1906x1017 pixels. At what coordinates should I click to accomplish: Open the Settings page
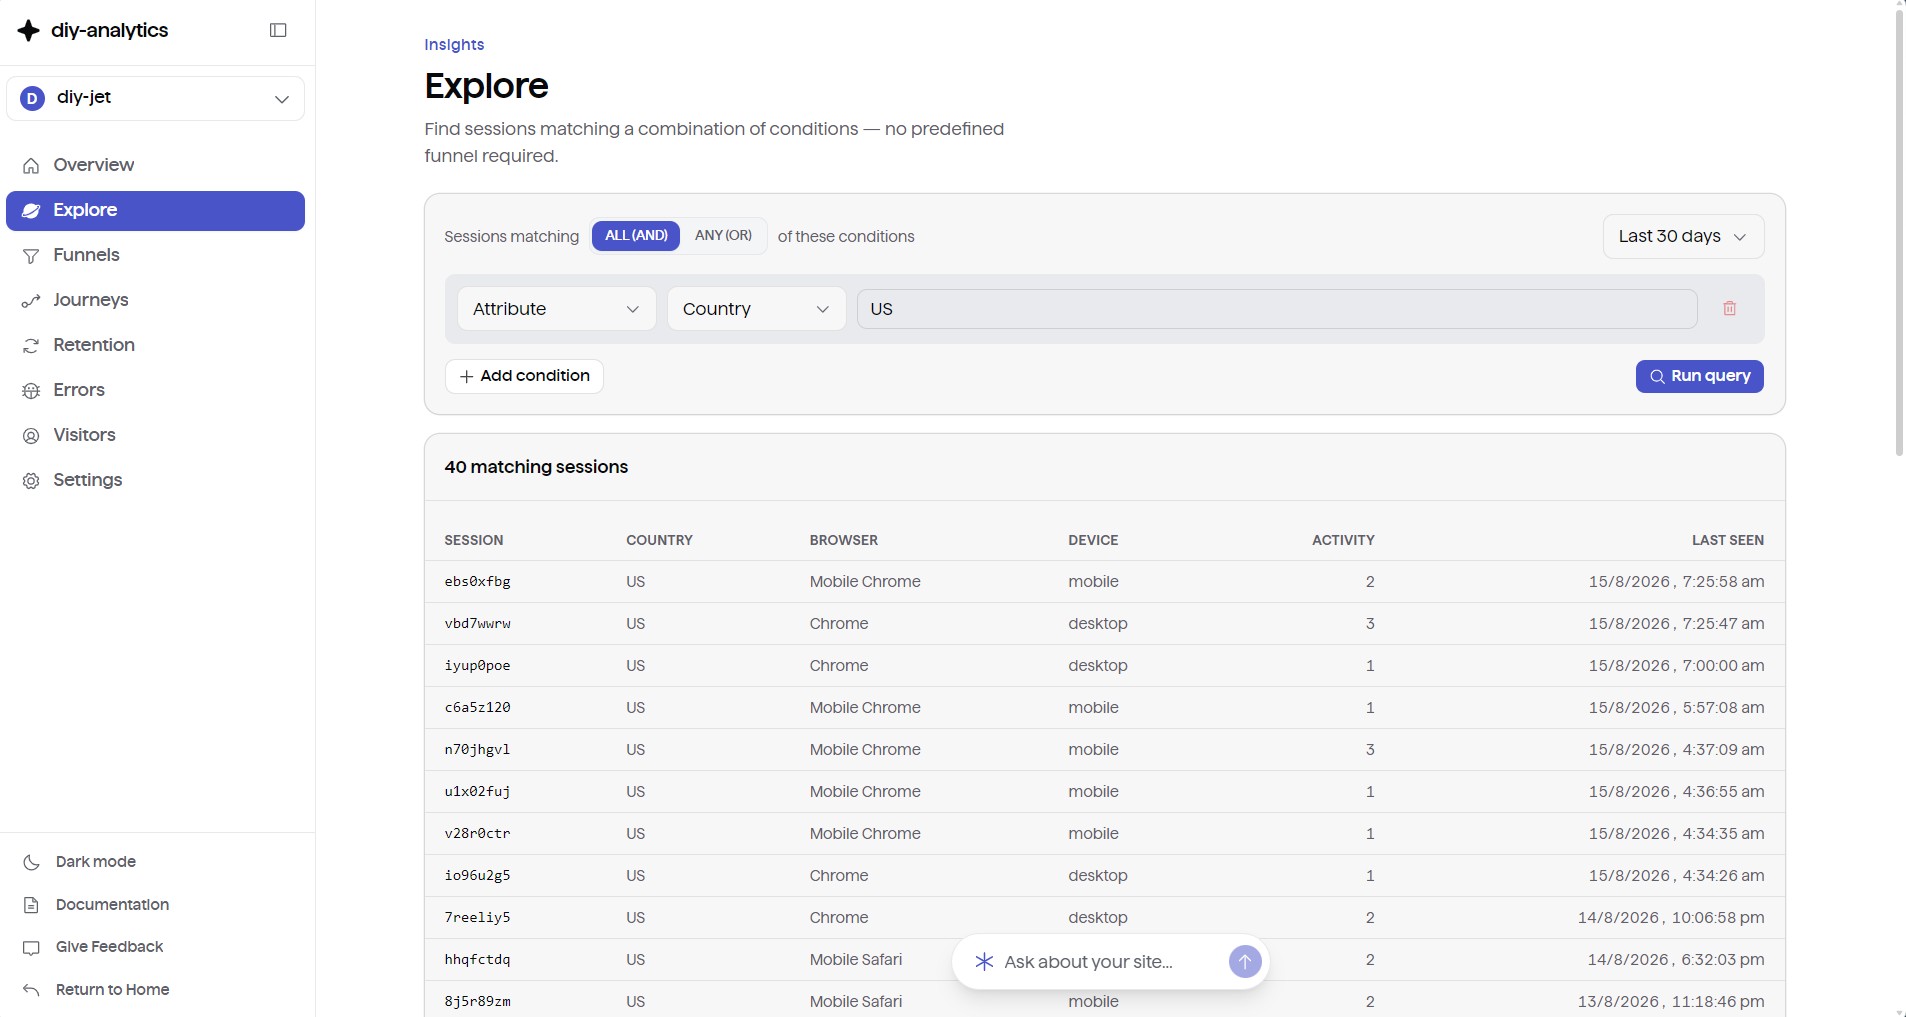point(156,480)
